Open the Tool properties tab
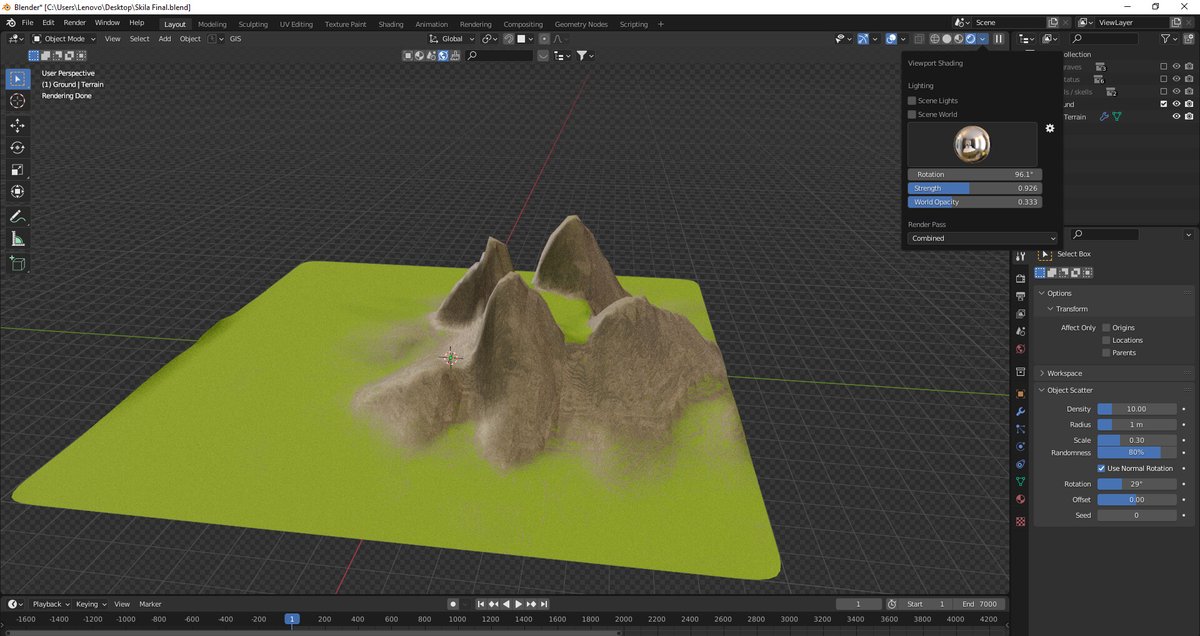Screen dimensions: 1200x636 pos(1020,256)
